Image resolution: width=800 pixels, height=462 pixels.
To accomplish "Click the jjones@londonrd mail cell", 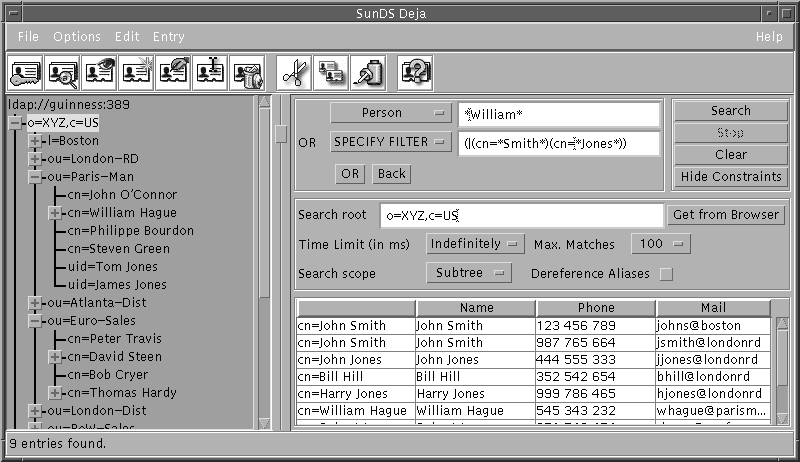I will (713, 360).
